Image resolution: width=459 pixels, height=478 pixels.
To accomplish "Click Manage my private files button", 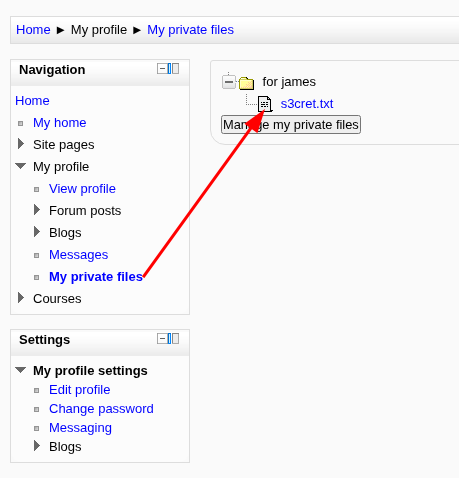I will 291,125.
